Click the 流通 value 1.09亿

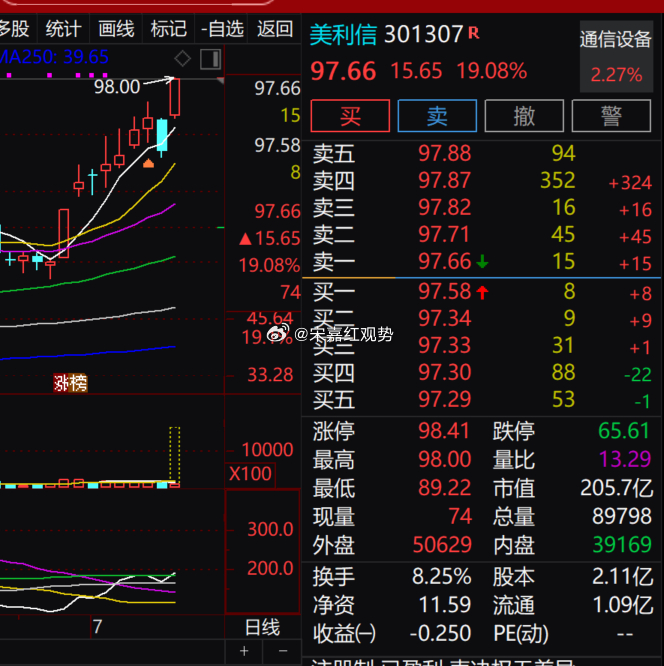pos(623,605)
